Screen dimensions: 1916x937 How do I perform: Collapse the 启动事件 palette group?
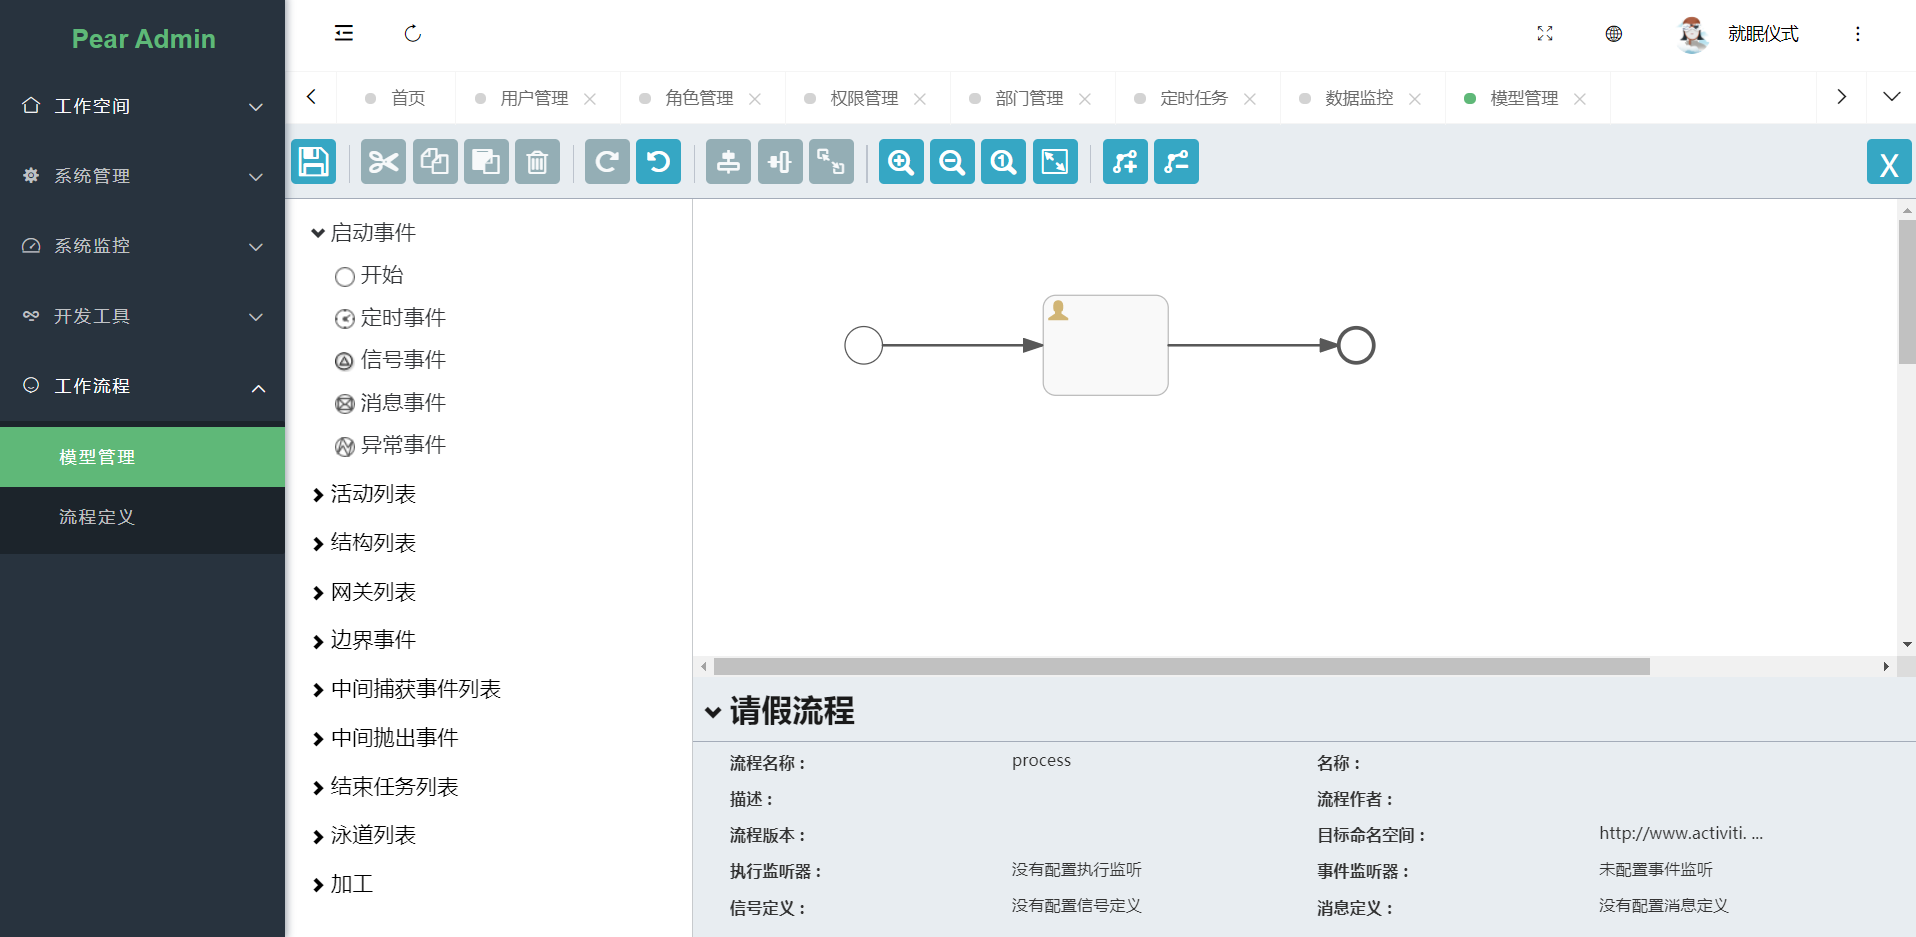364,233
